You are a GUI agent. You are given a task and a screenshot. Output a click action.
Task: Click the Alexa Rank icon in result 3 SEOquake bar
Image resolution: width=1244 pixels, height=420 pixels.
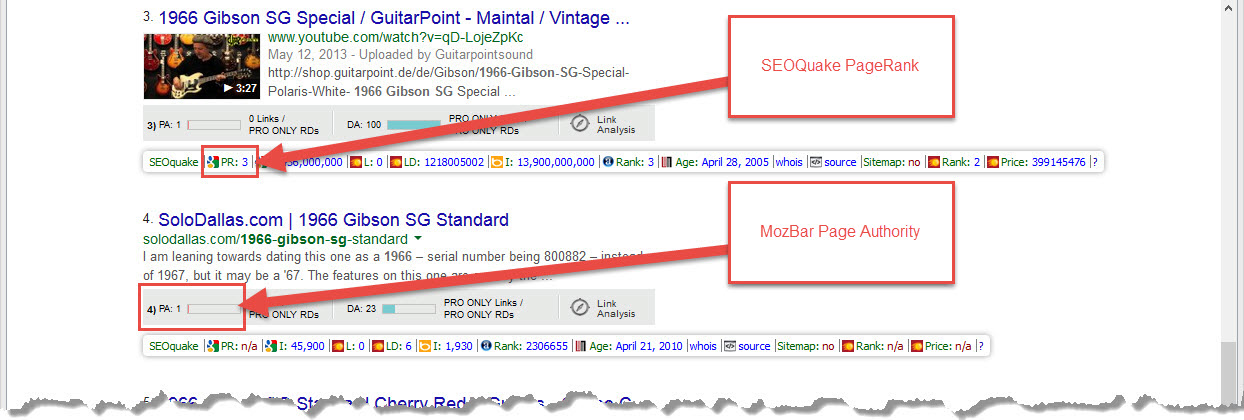[607, 162]
